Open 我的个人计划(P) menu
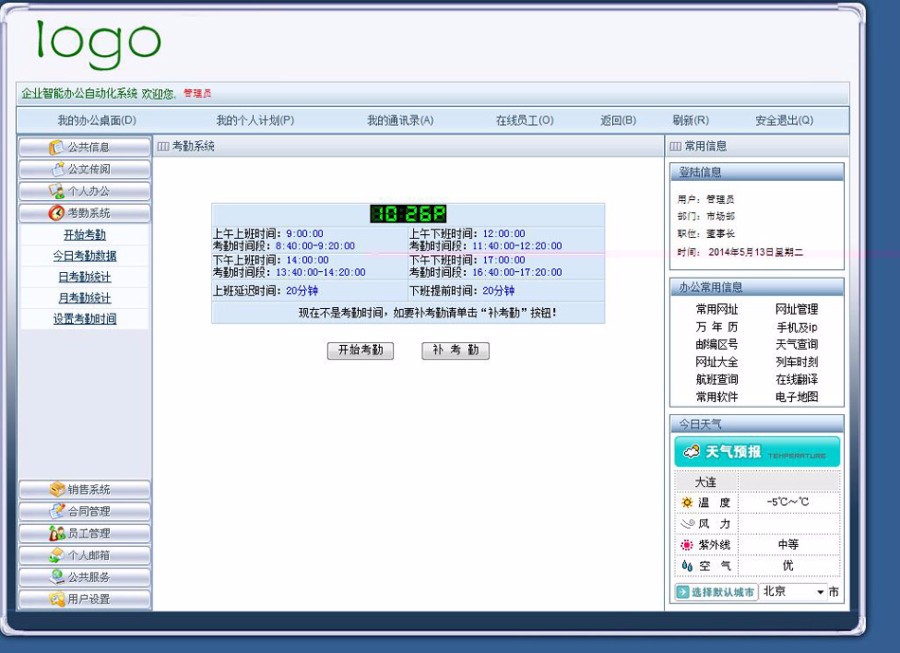Image resolution: width=900 pixels, height=653 pixels. 255,121
